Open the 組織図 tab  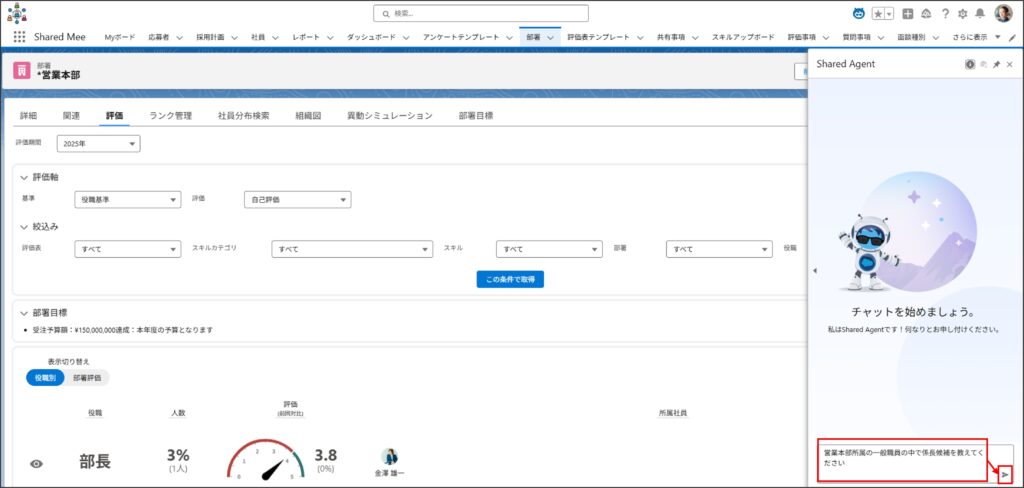[308, 115]
